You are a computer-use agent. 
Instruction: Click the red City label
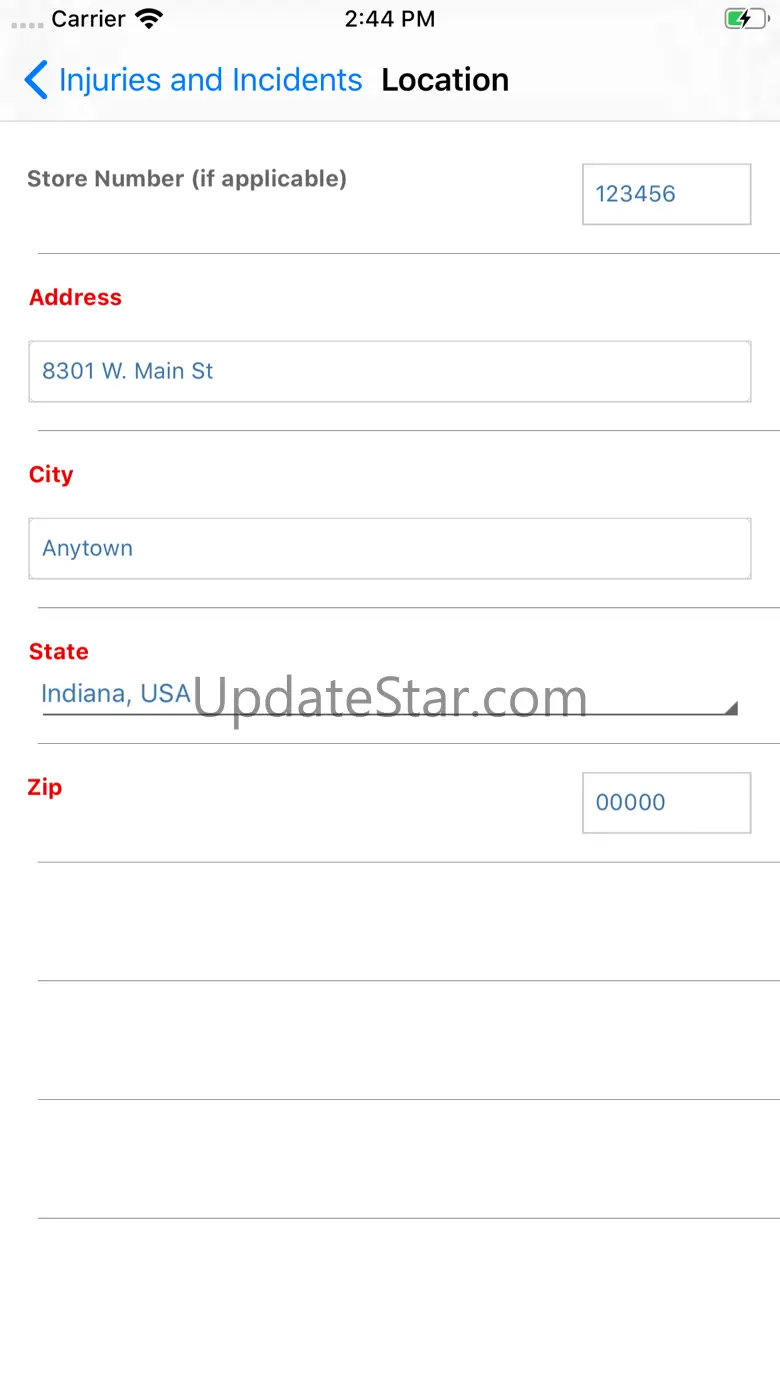pyautogui.click(x=51, y=474)
